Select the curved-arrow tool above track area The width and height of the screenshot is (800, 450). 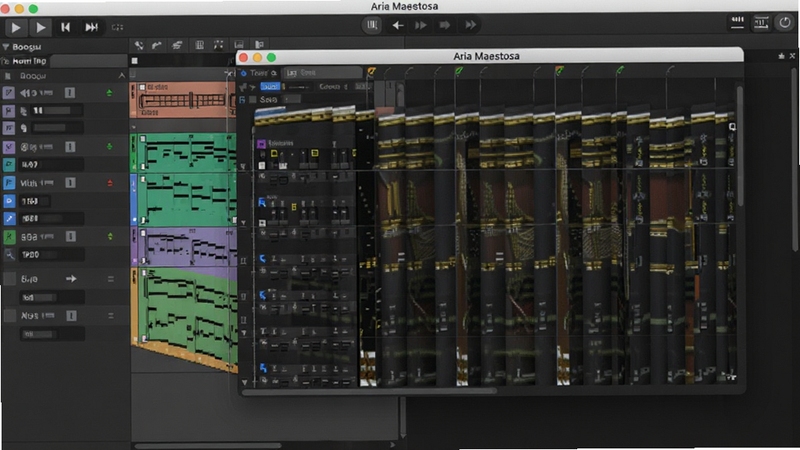[157, 45]
